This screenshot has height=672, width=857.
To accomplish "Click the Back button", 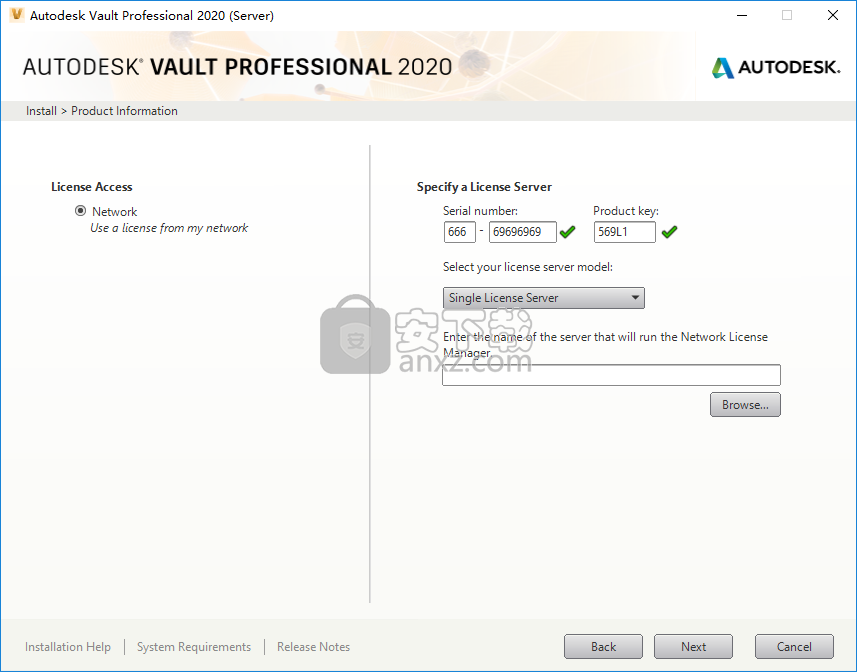I will 603,647.
